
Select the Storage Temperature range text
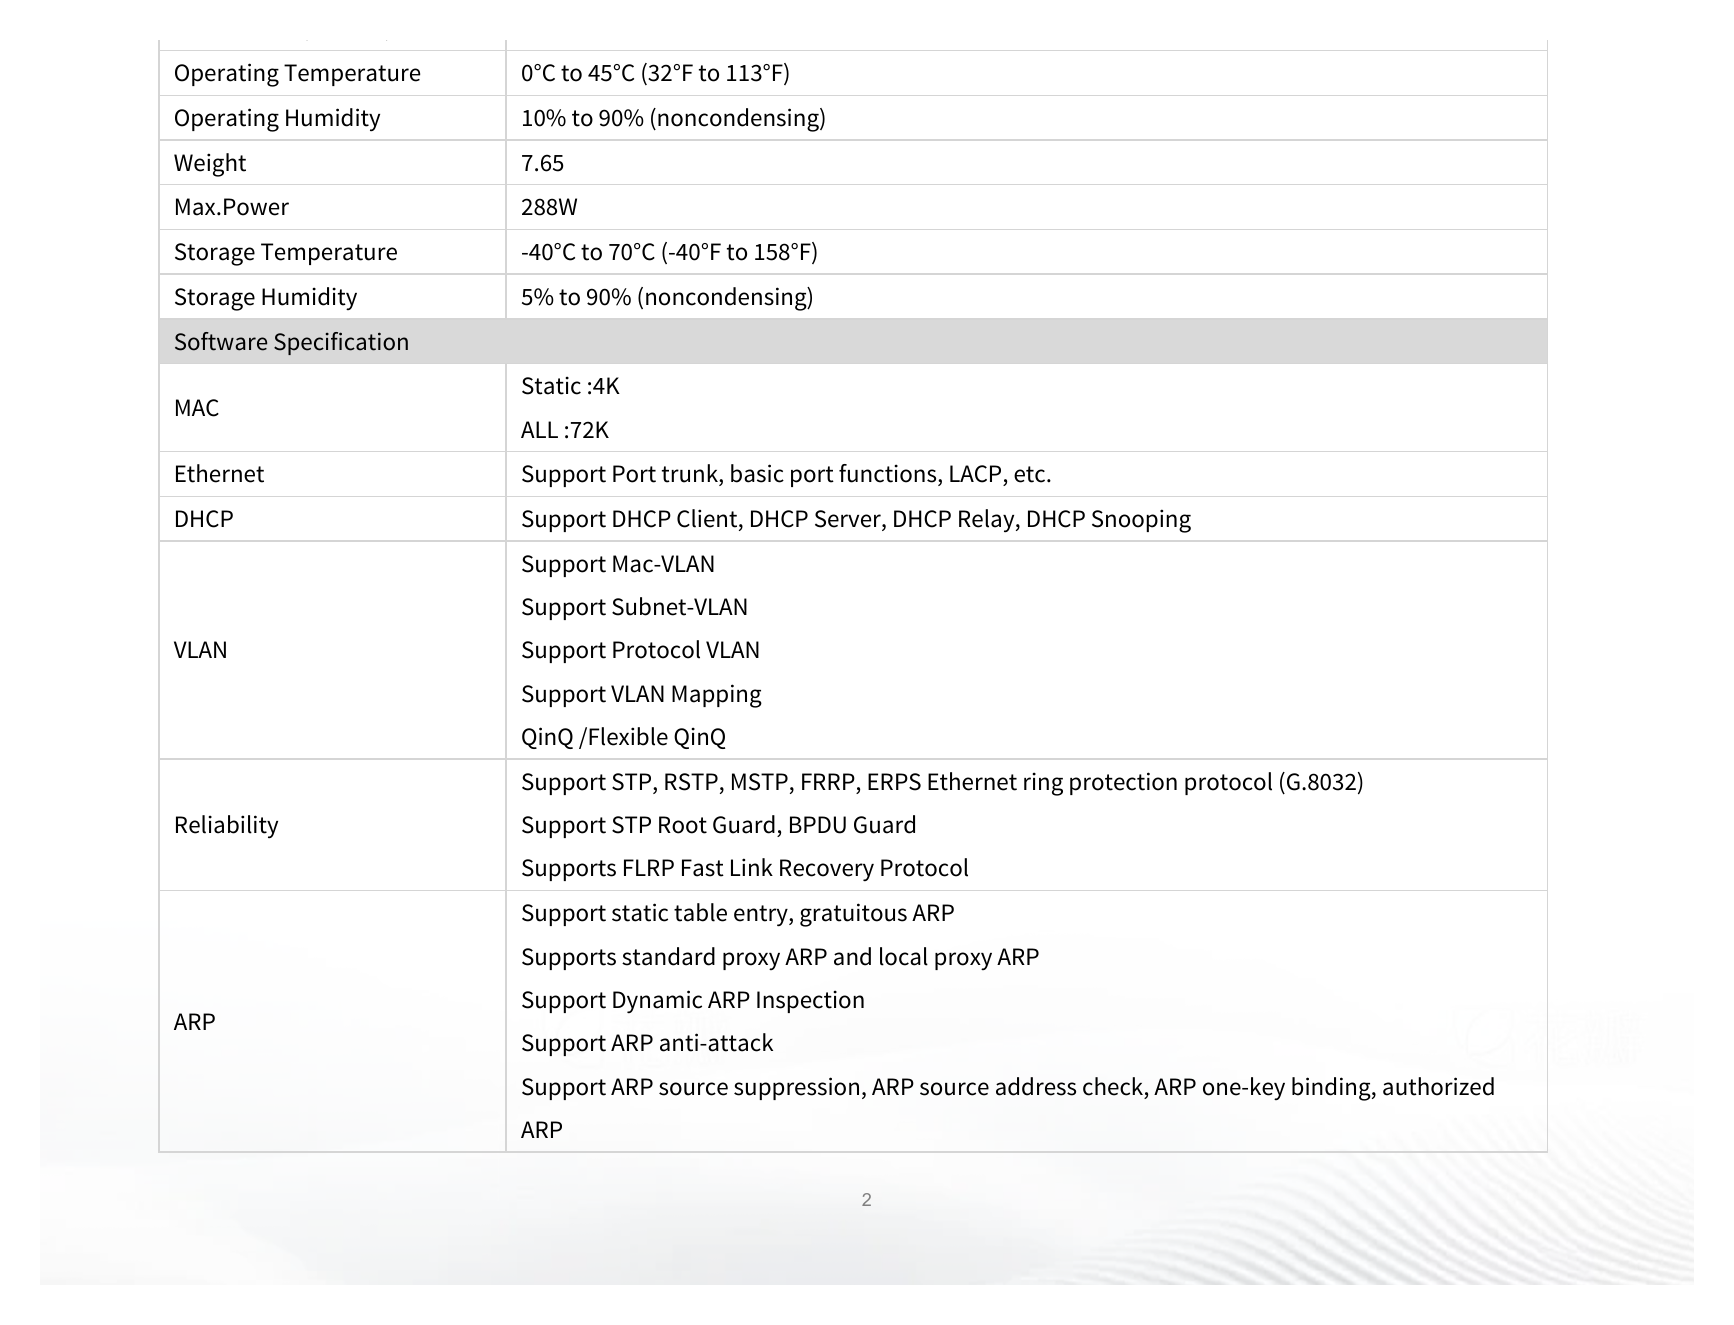pyautogui.click(x=669, y=252)
